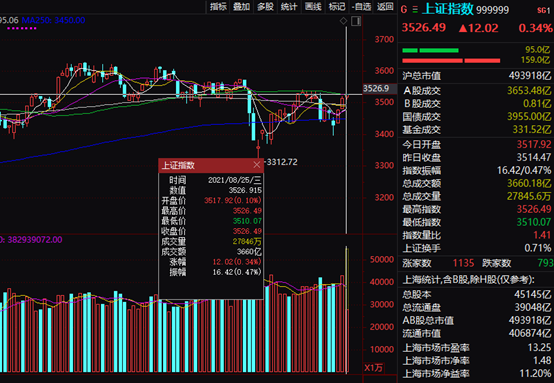
Task: Click the popup 振幅 16.42(0.47%)
Action: pos(237,272)
